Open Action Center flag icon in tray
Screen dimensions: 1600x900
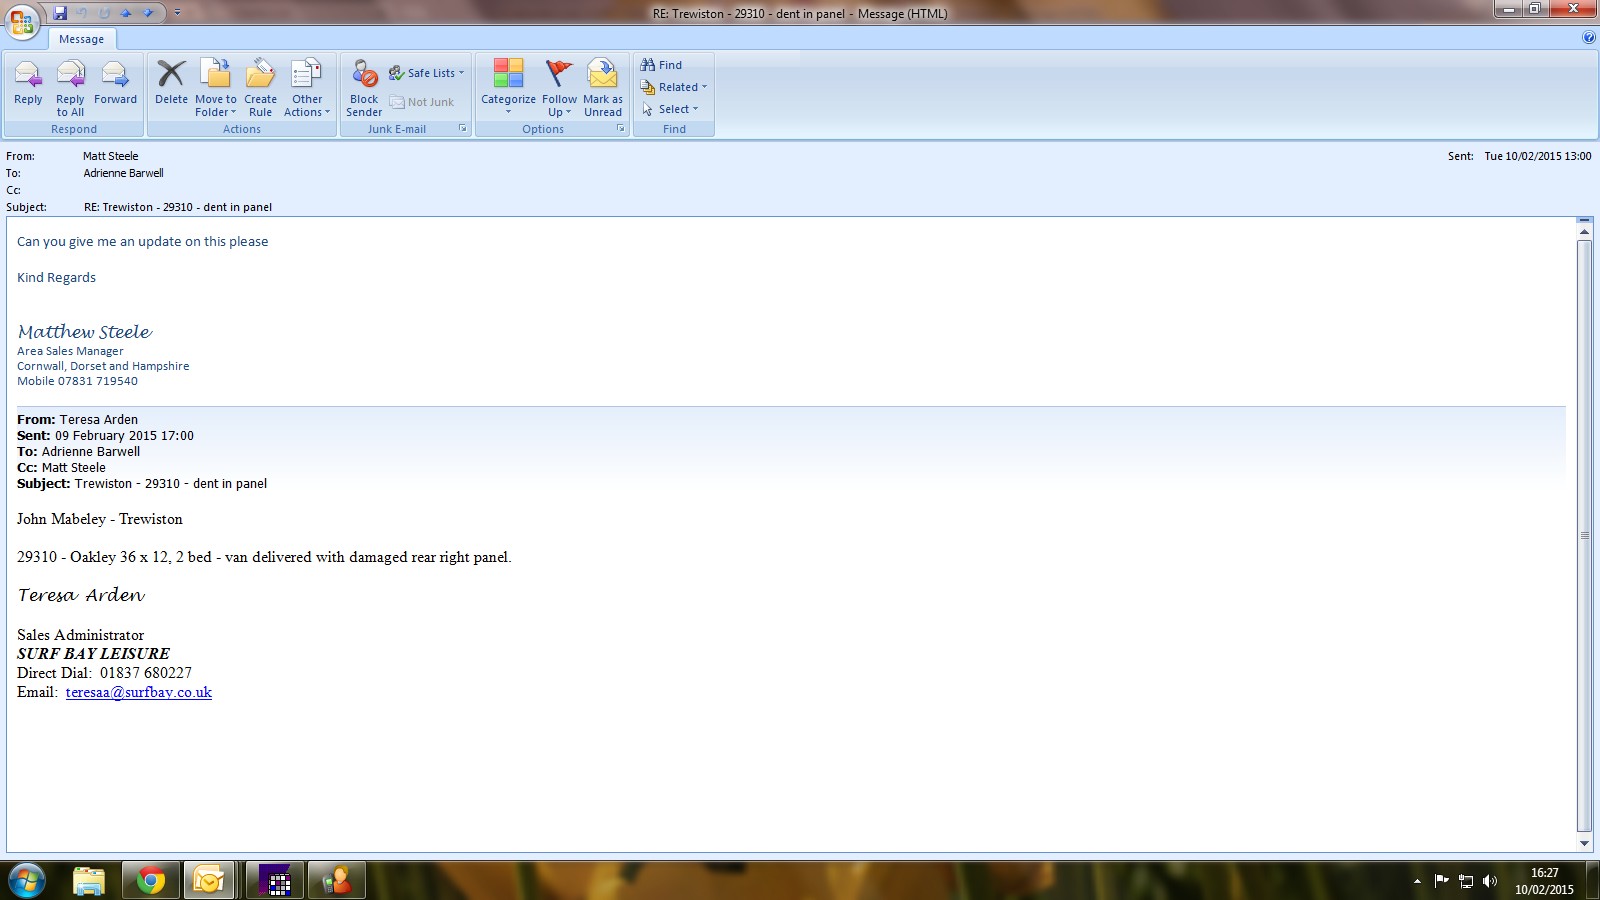tap(1441, 881)
